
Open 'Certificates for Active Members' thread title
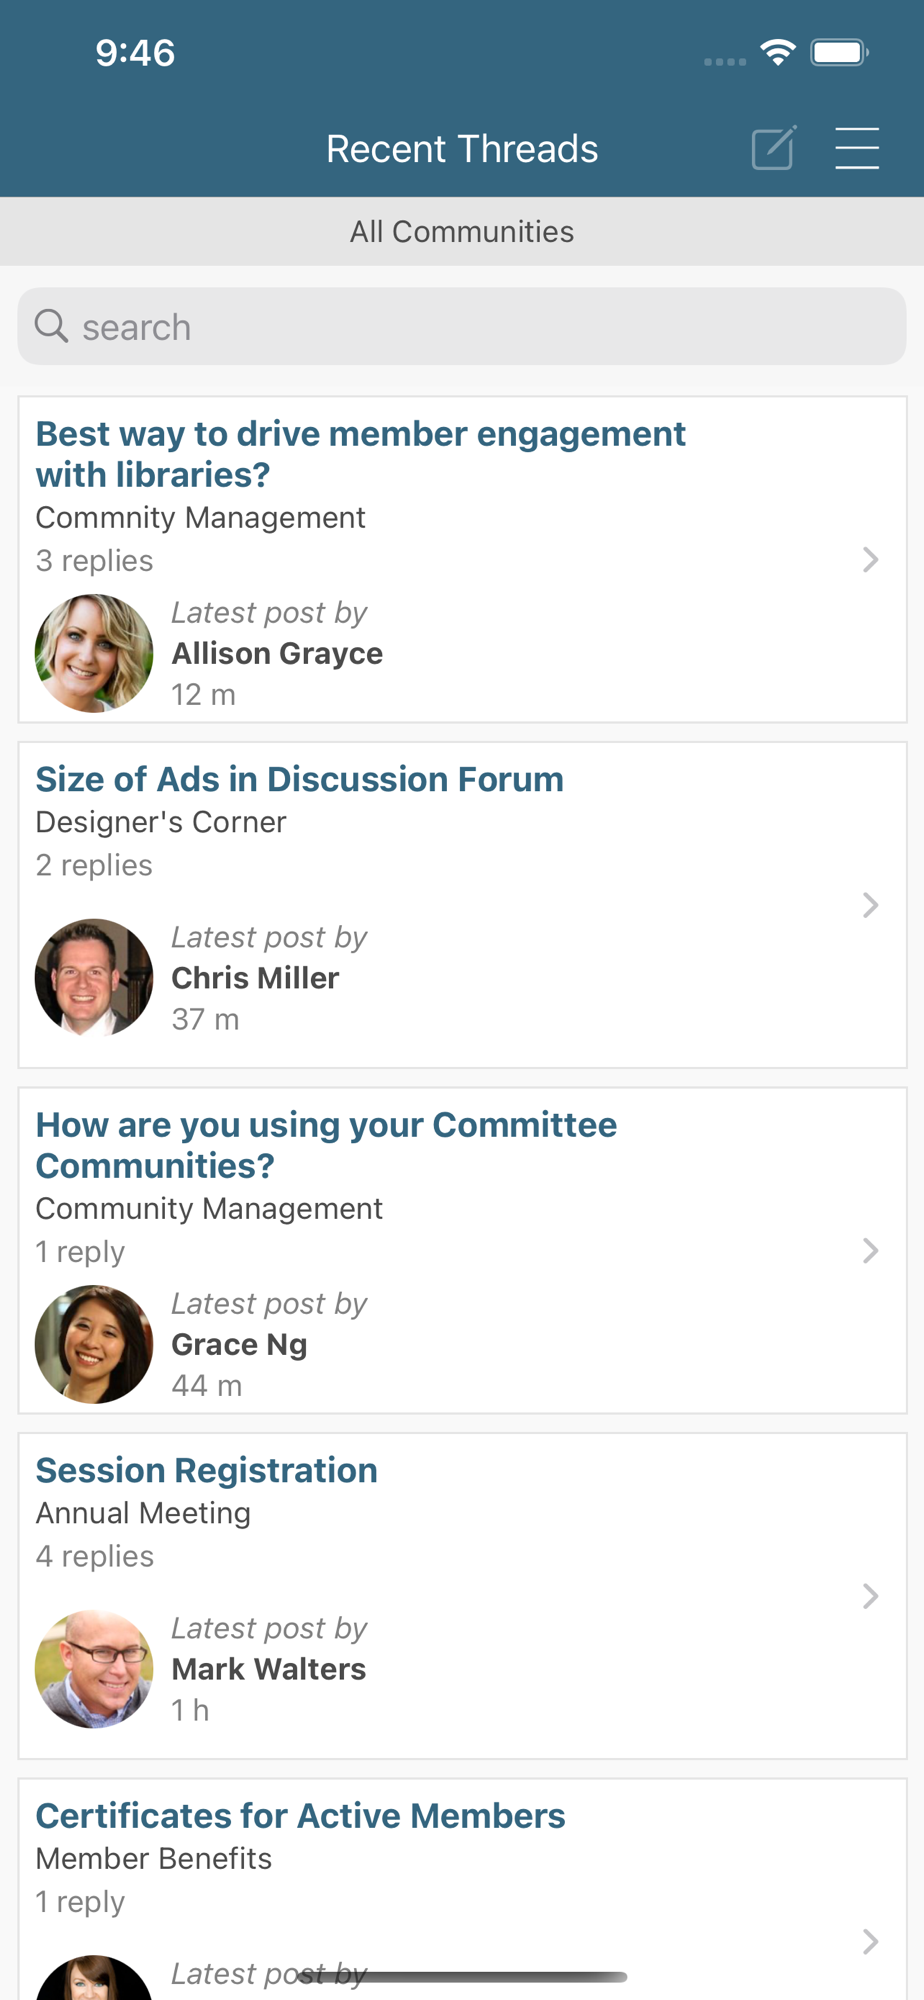[300, 1815]
